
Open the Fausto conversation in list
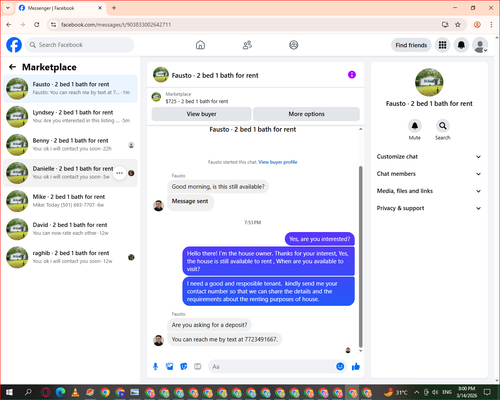(70, 89)
